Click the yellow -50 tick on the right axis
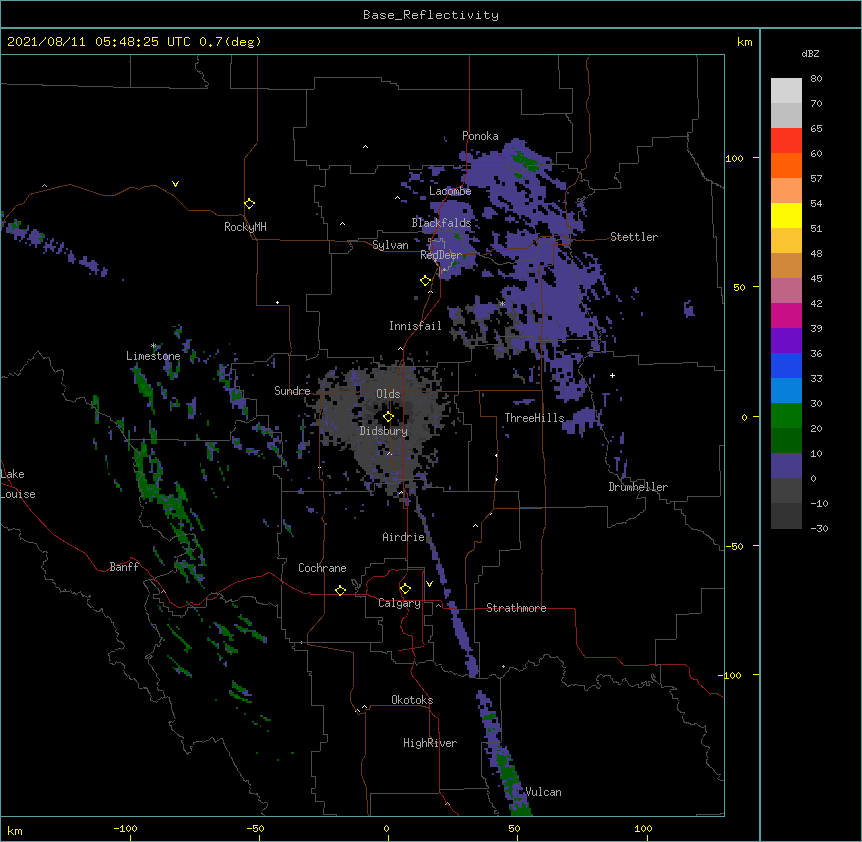The width and height of the screenshot is (862, 842). click(x=734, y=546)
